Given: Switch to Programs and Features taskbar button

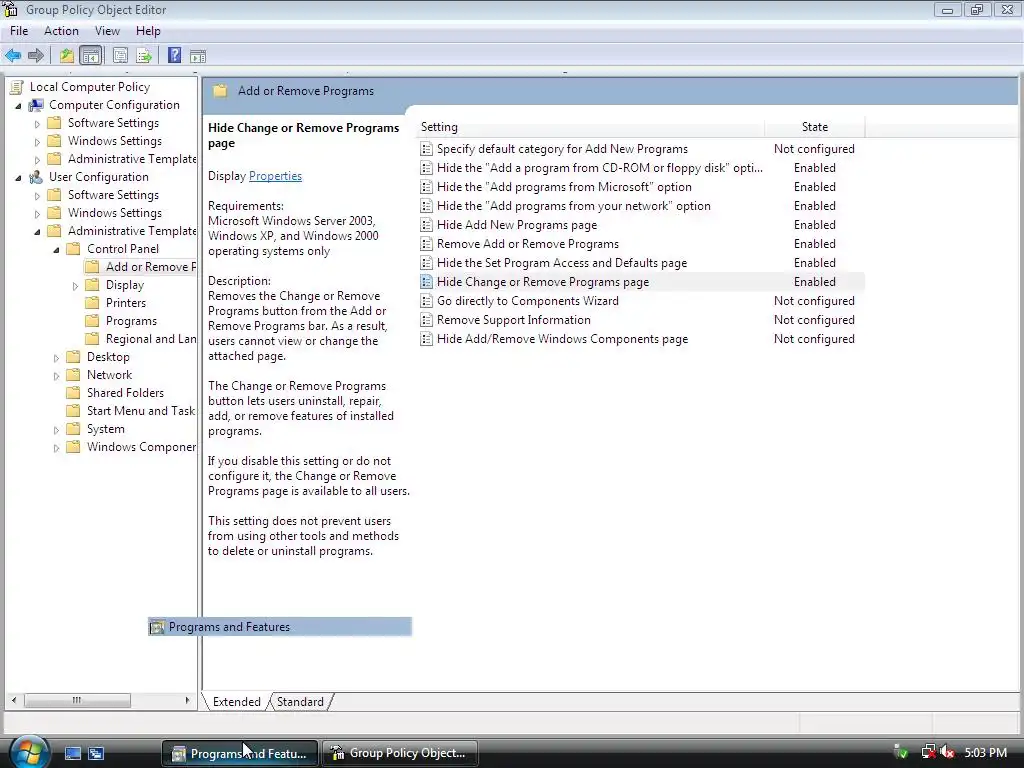Looking at the screenshot, I should (x=240, y=753).
